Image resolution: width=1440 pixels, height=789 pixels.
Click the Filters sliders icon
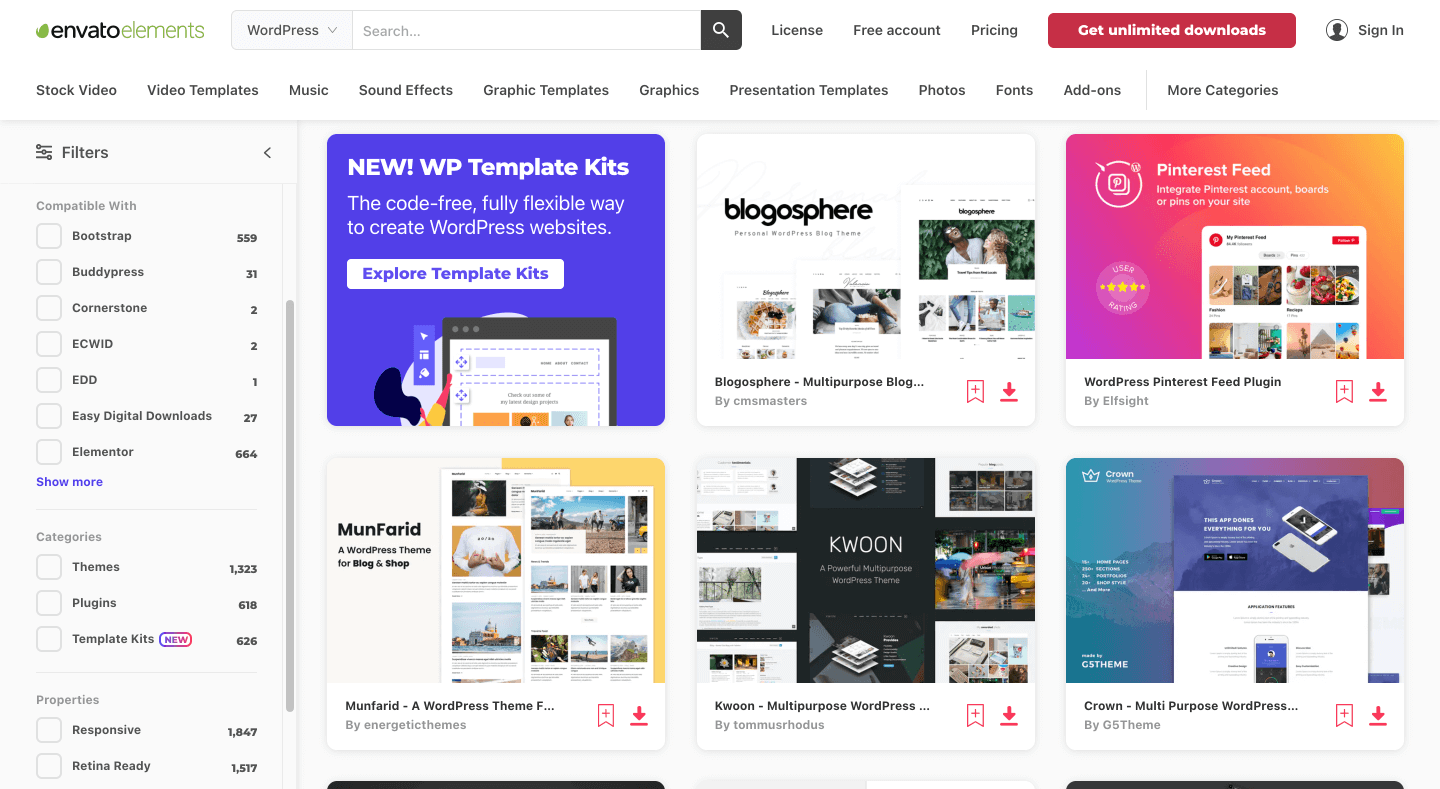(44, 152)
